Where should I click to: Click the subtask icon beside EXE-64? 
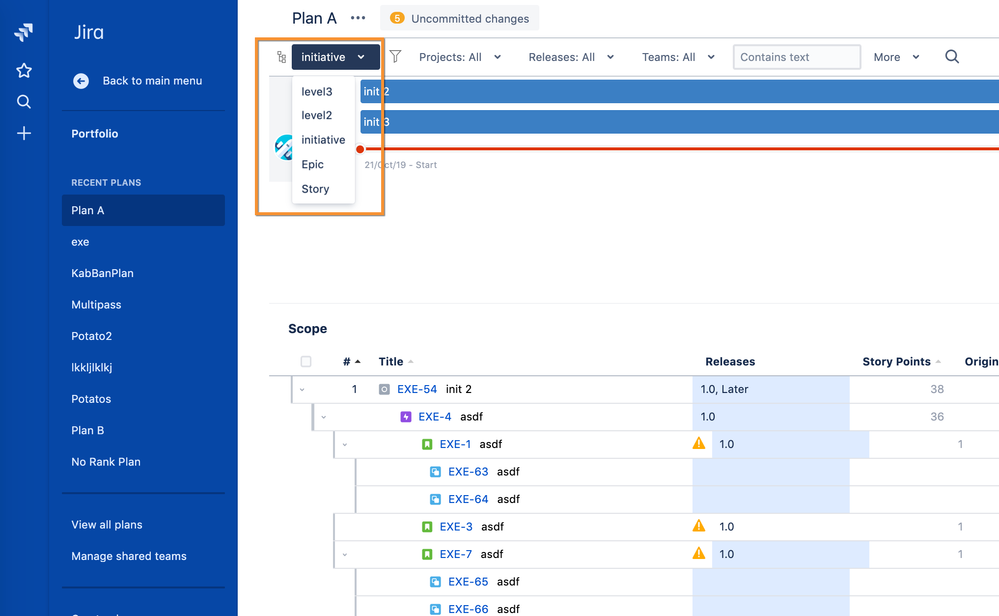pos(435,499)
